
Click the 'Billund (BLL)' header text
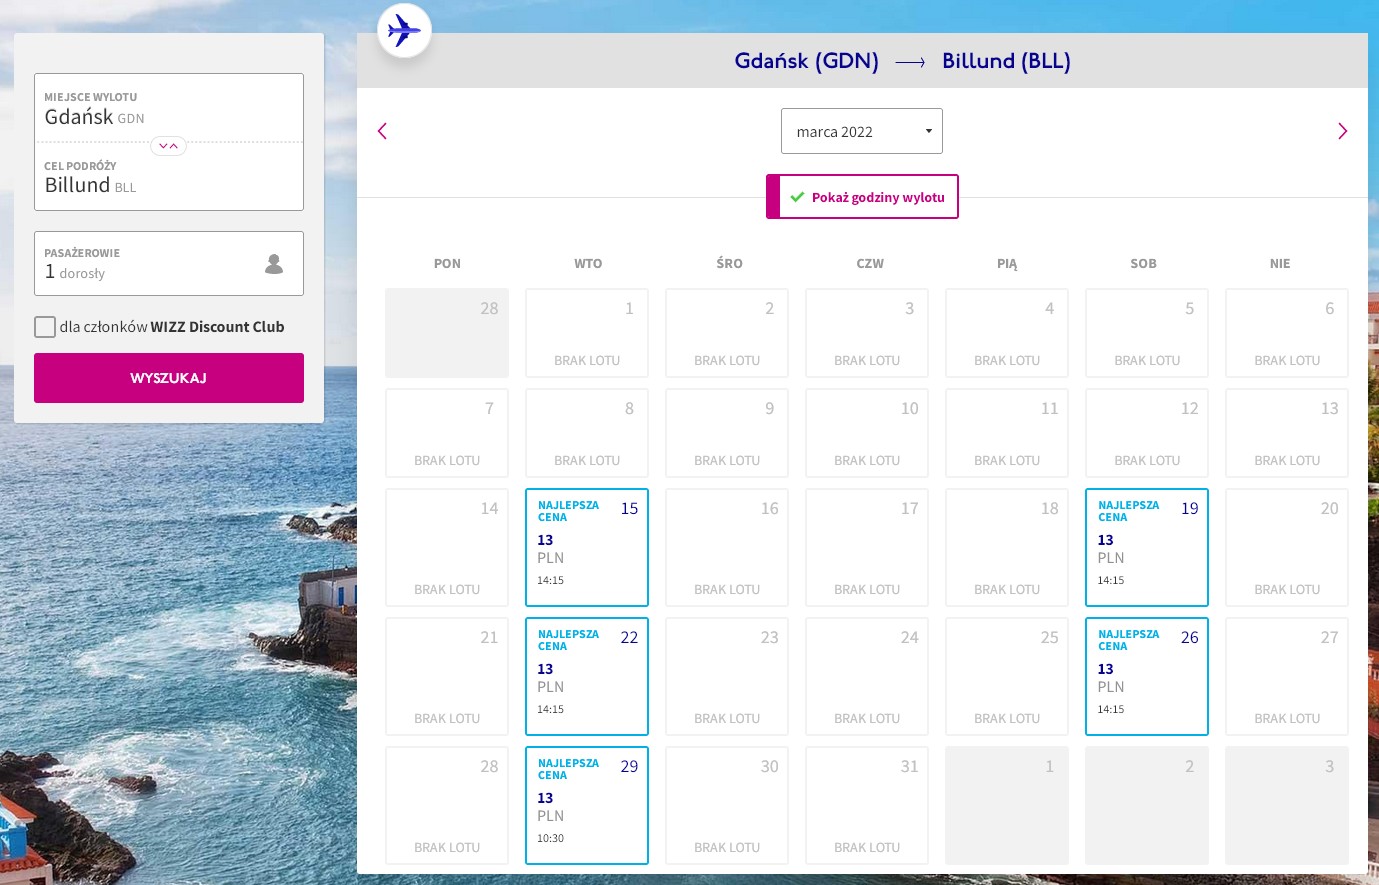click(1006, 61)
